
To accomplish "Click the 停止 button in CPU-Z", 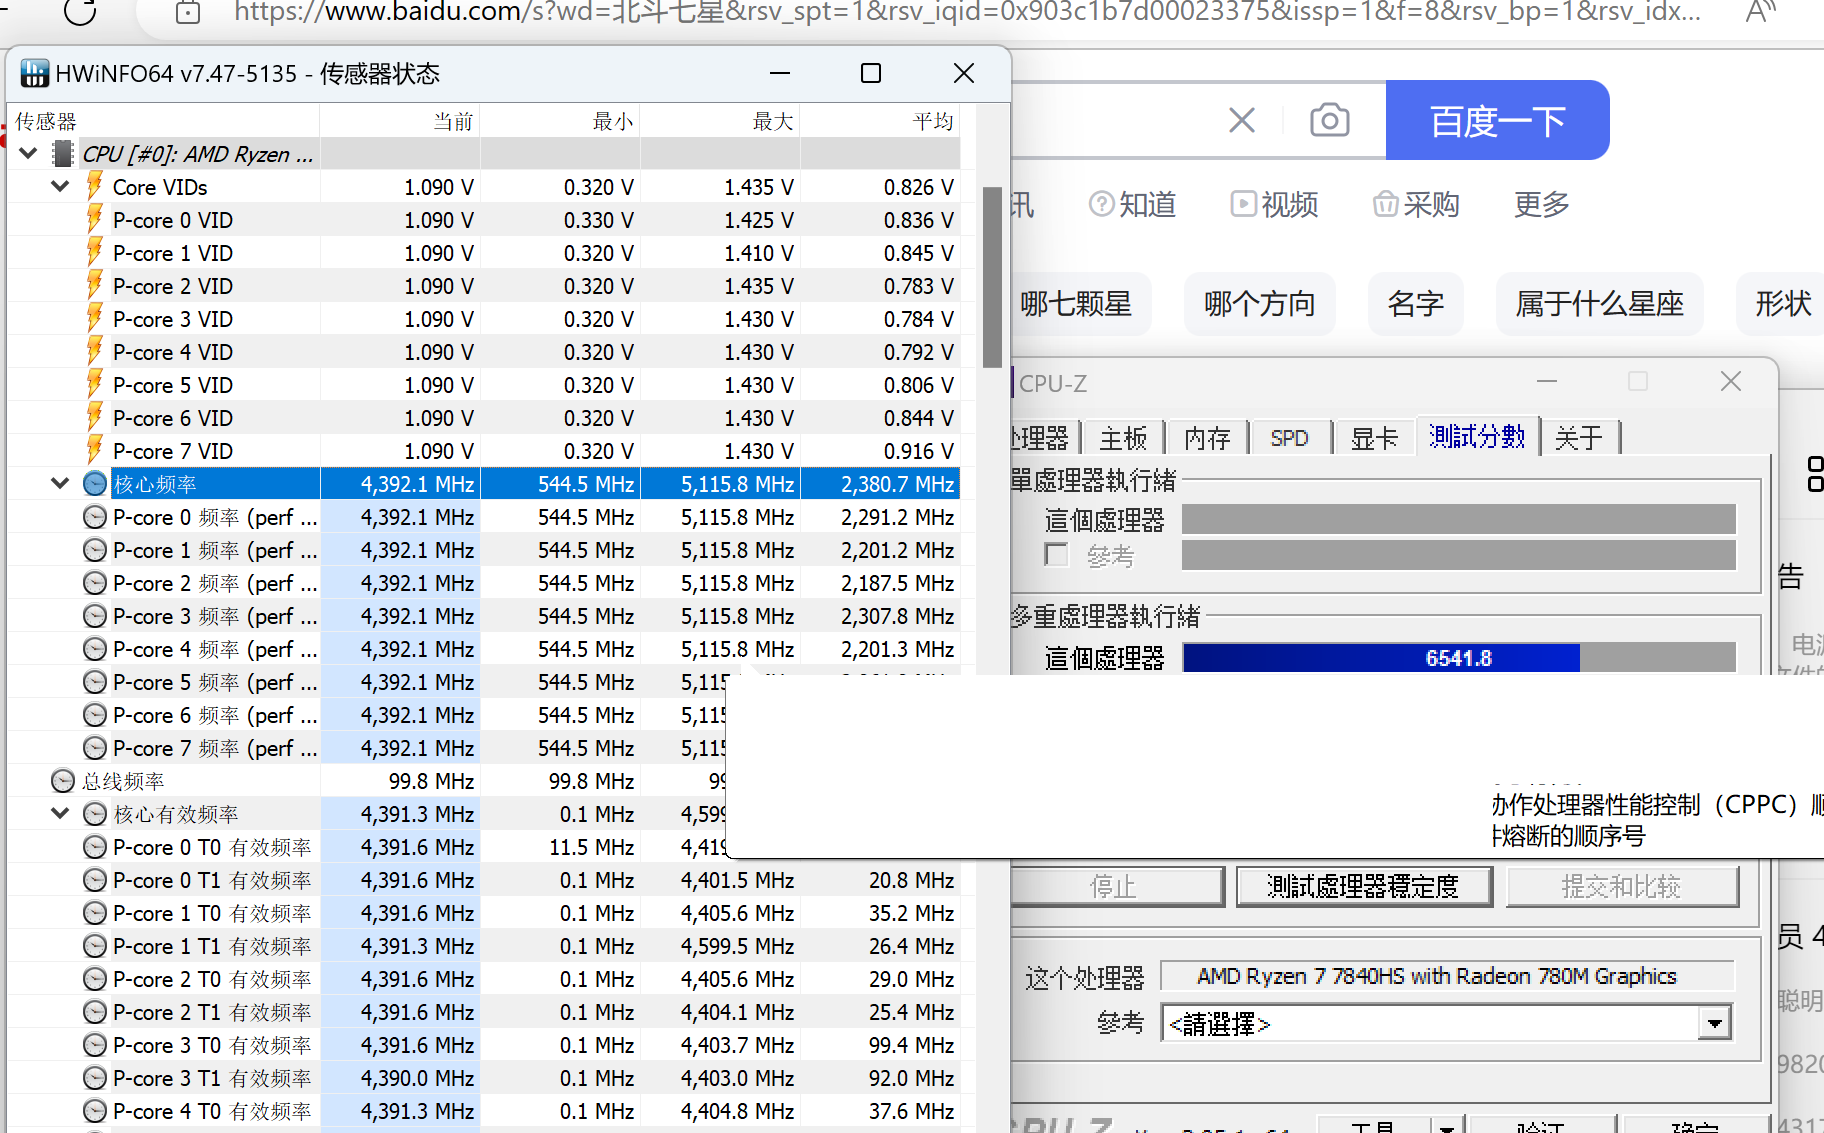I will point(1115,887).
